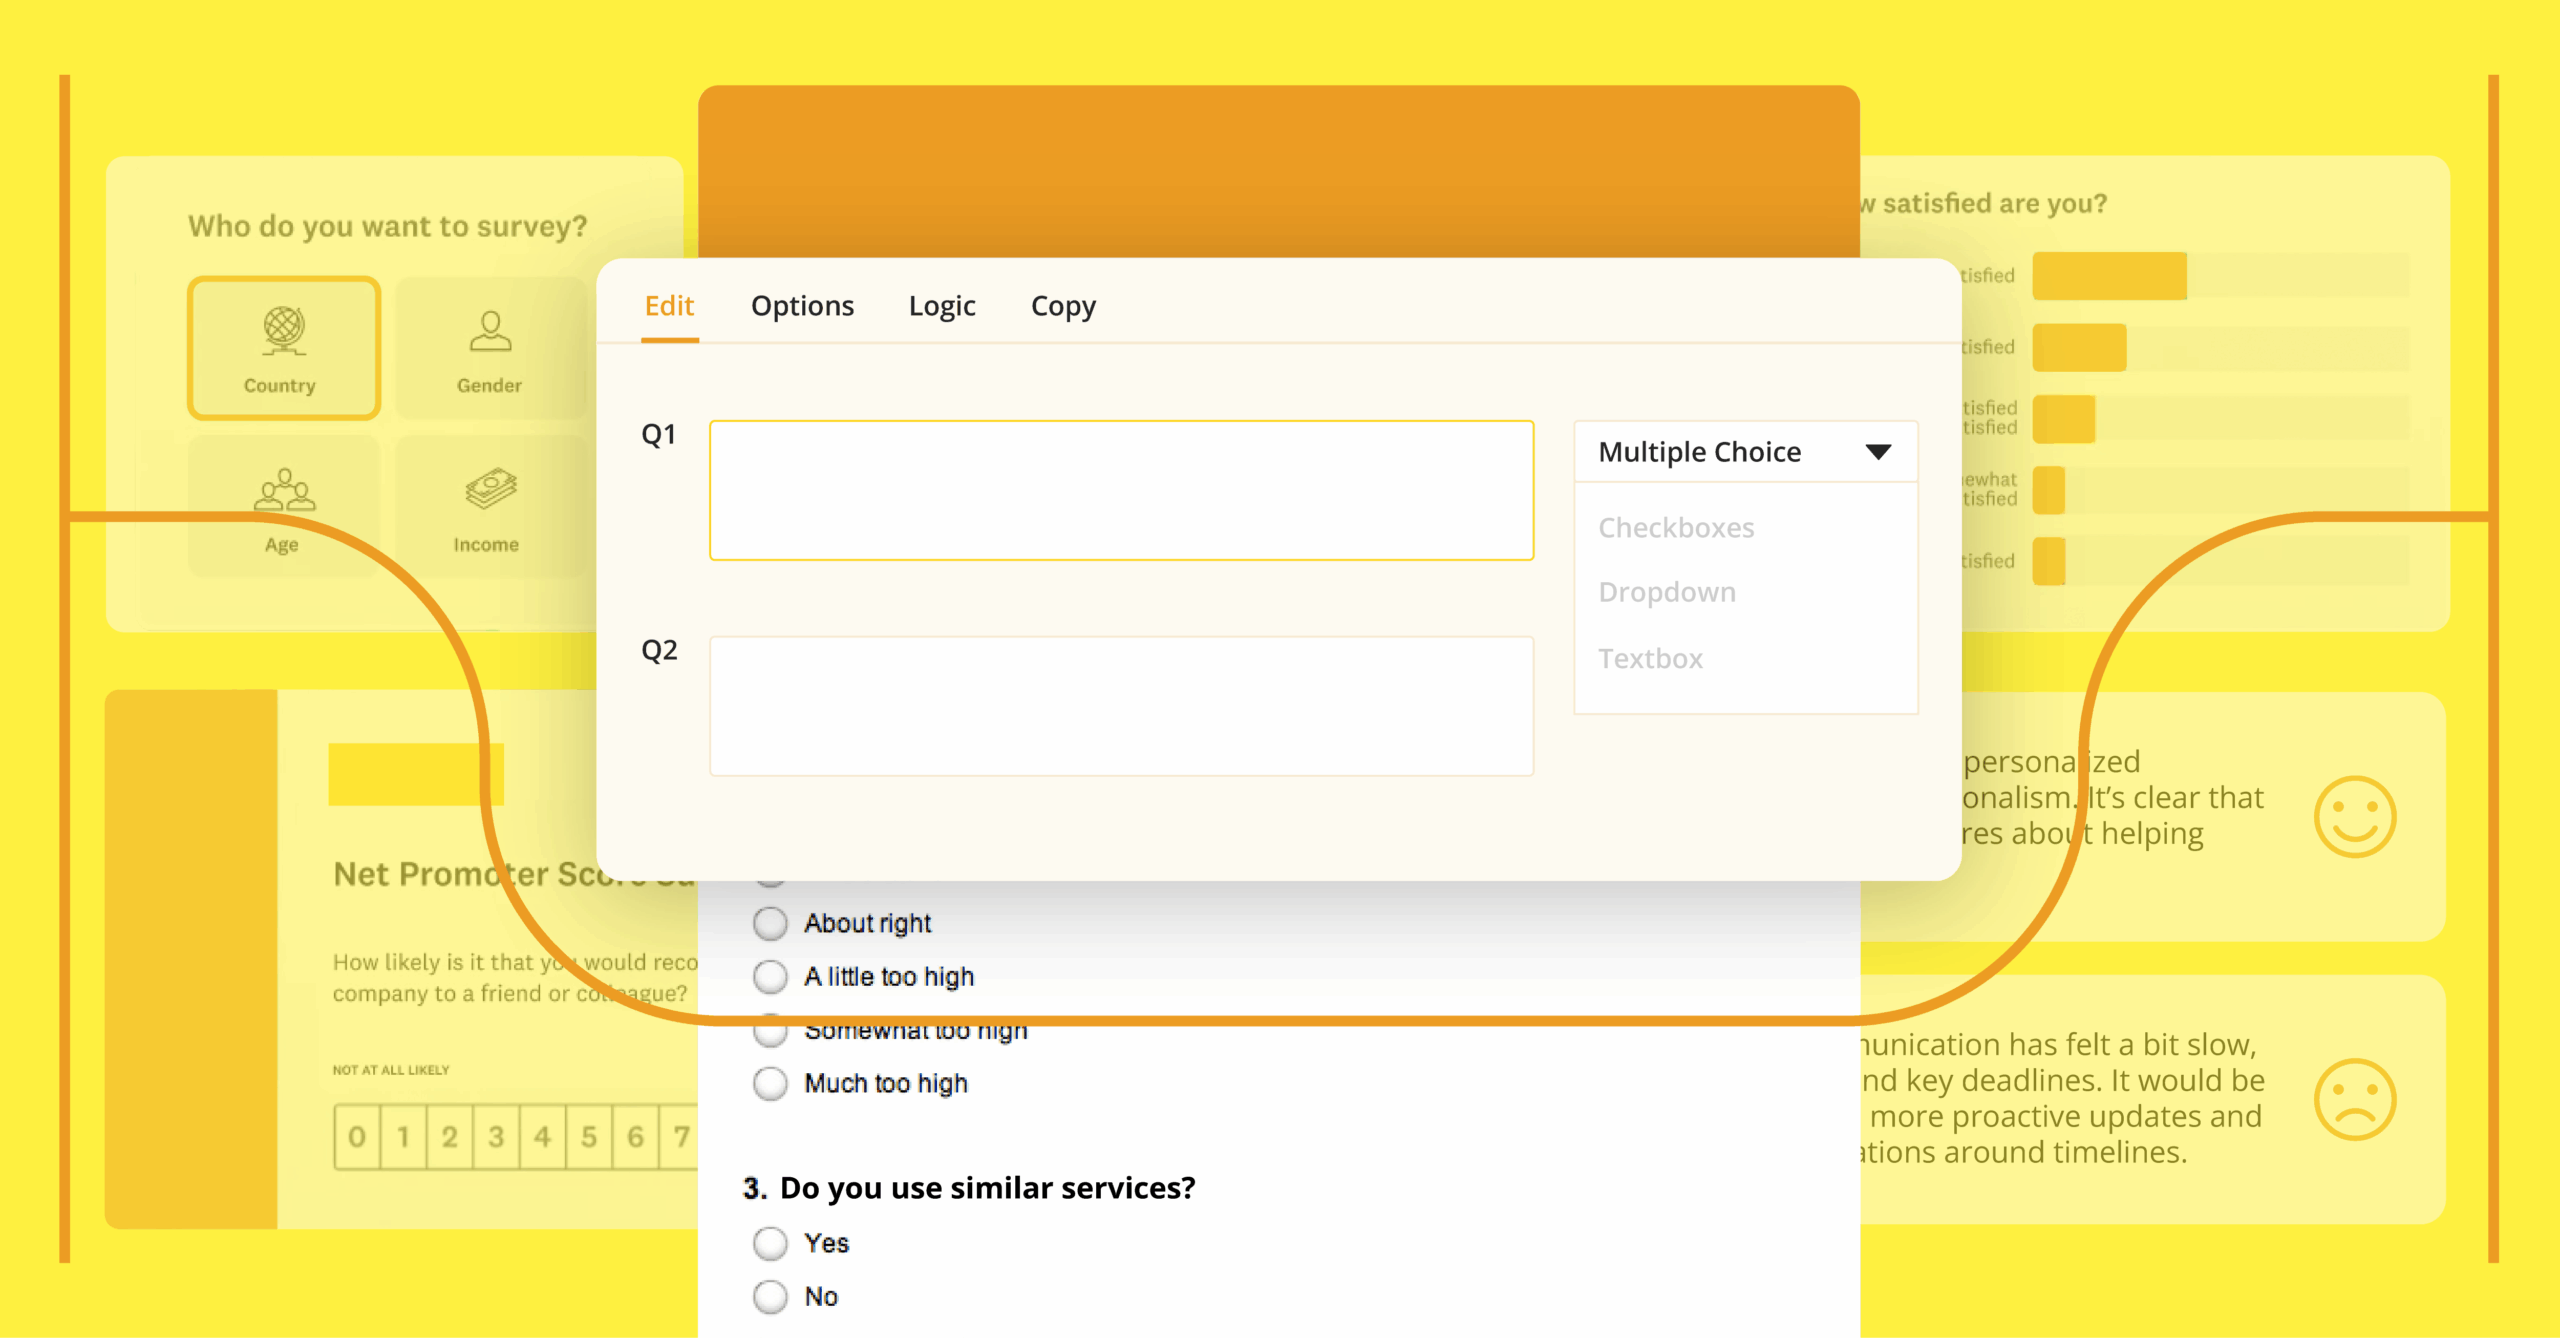Choose the Gender person icon

pos(490,332)
